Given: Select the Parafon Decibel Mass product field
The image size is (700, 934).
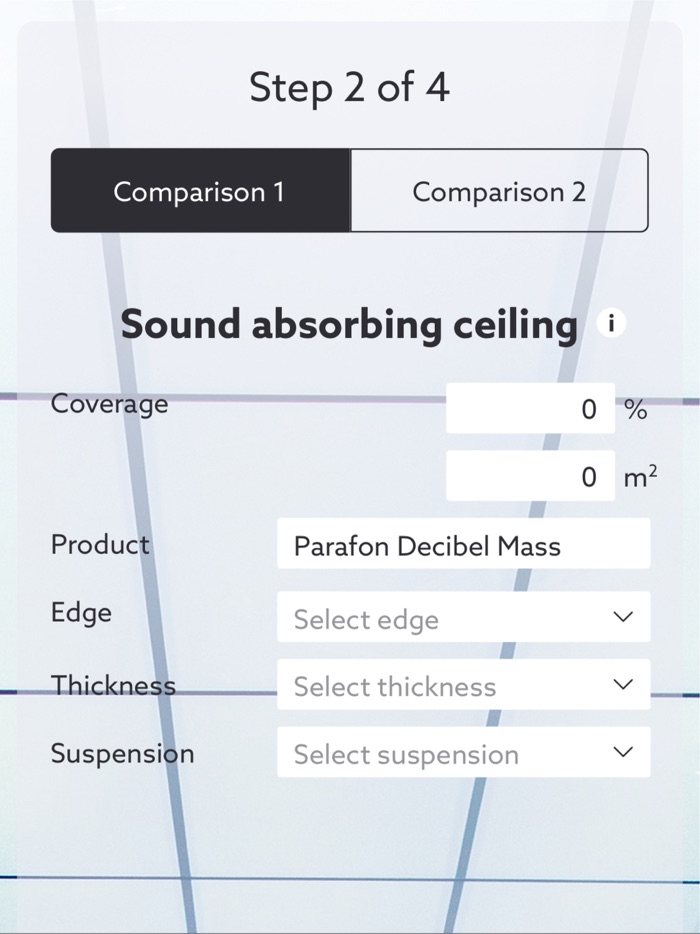Looking at the screenshot, I should pyautogui.click(x=463, y=544).
